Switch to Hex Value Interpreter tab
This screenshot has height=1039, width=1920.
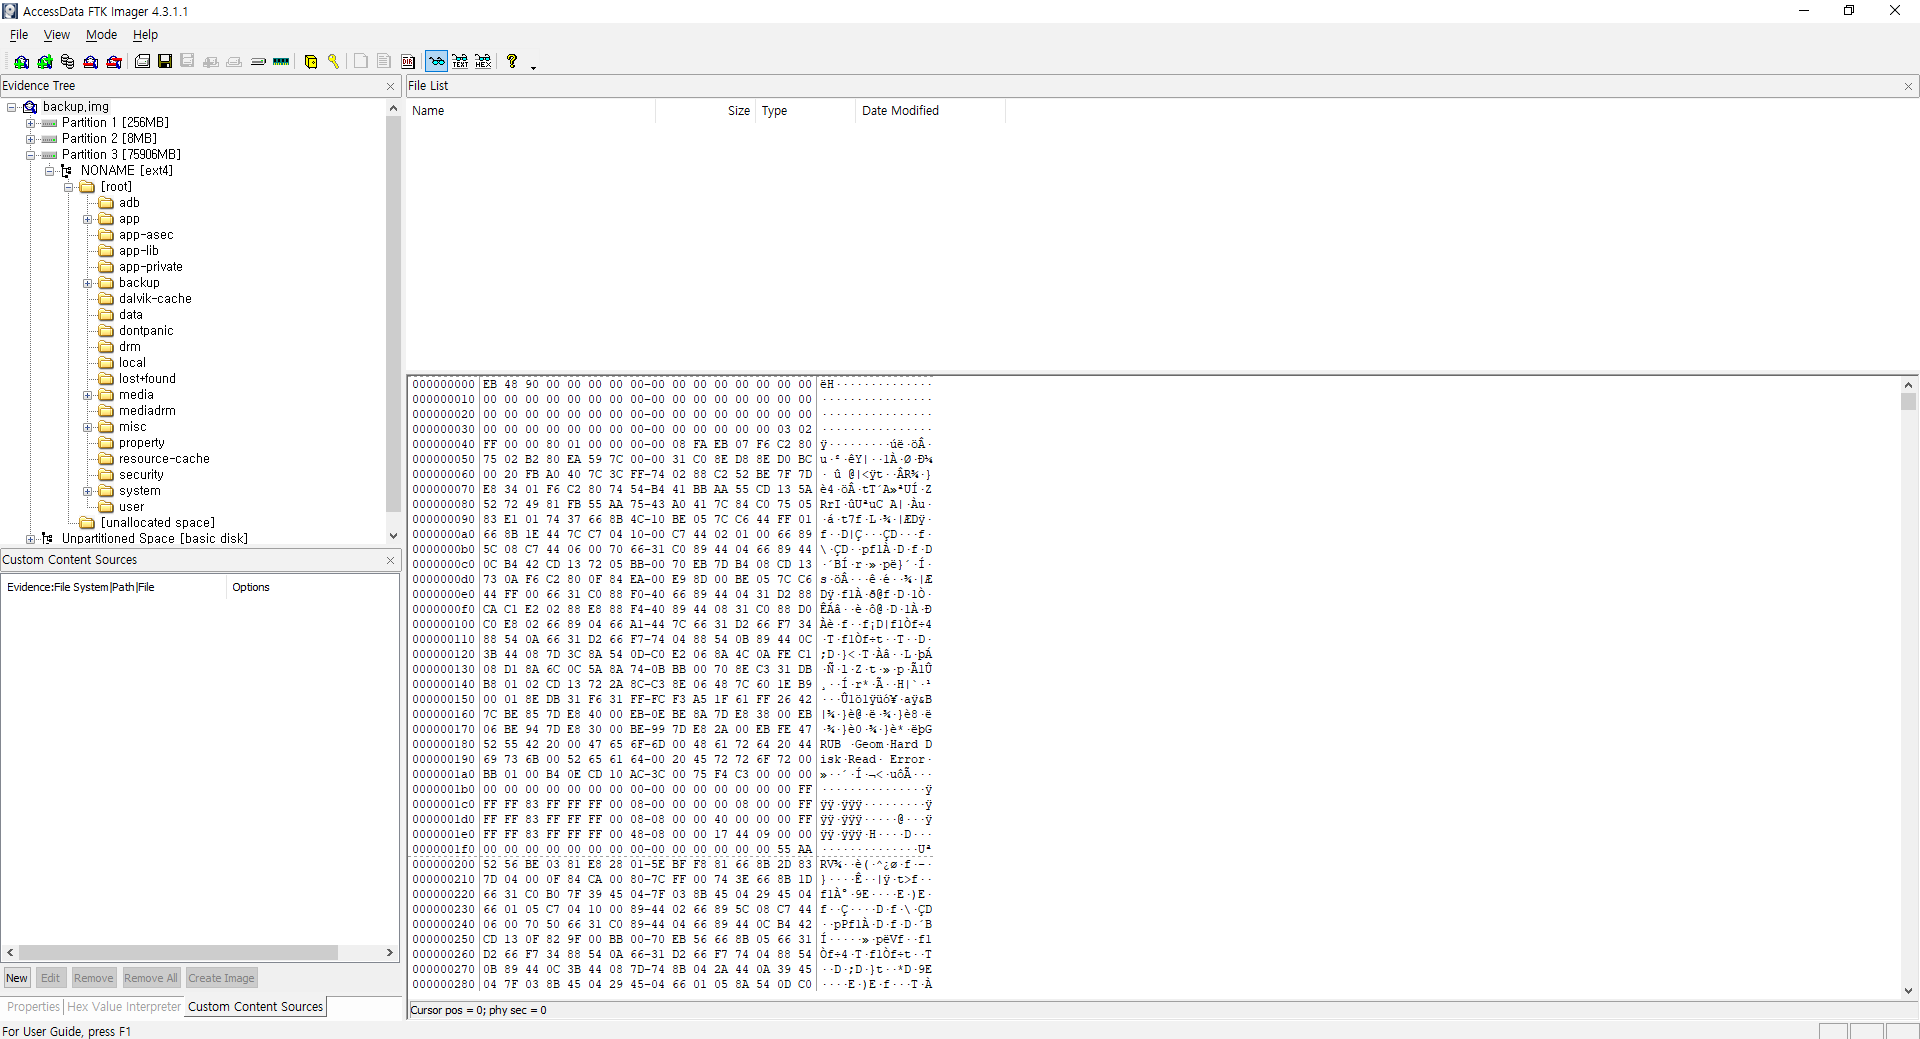[124, 1007]
